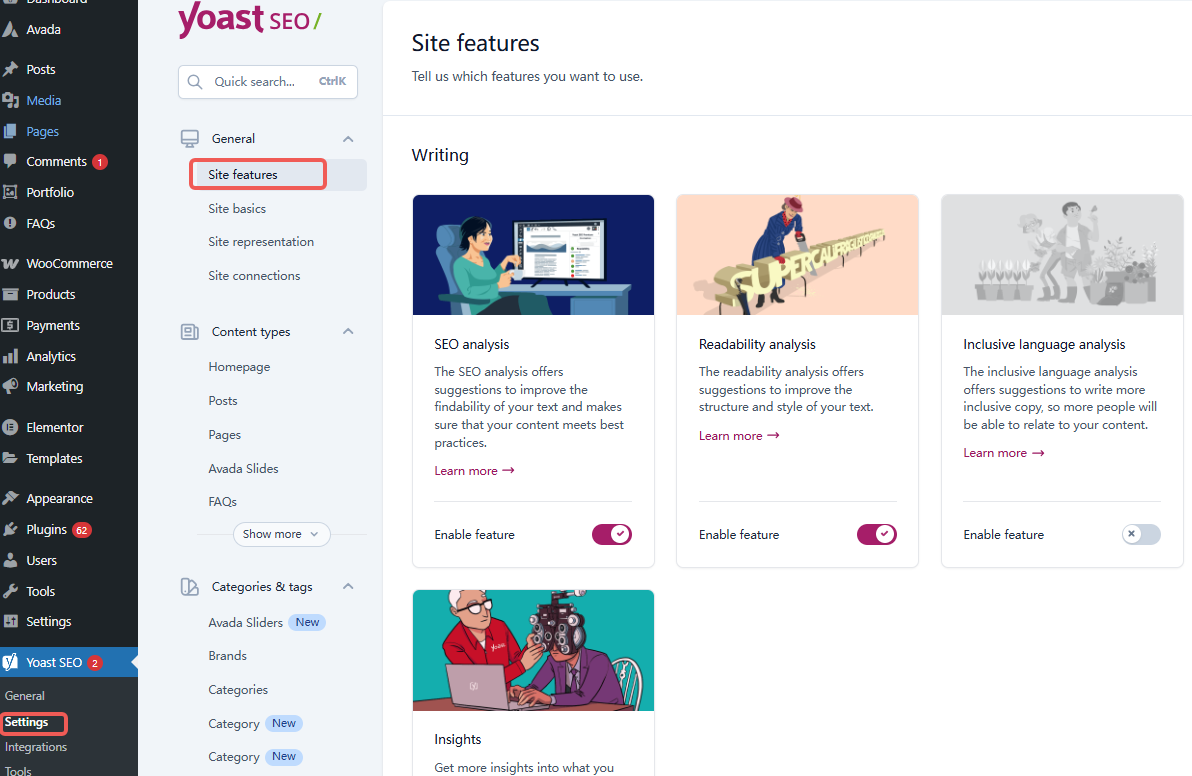Collapse the General section

click(x=348, y=139)
